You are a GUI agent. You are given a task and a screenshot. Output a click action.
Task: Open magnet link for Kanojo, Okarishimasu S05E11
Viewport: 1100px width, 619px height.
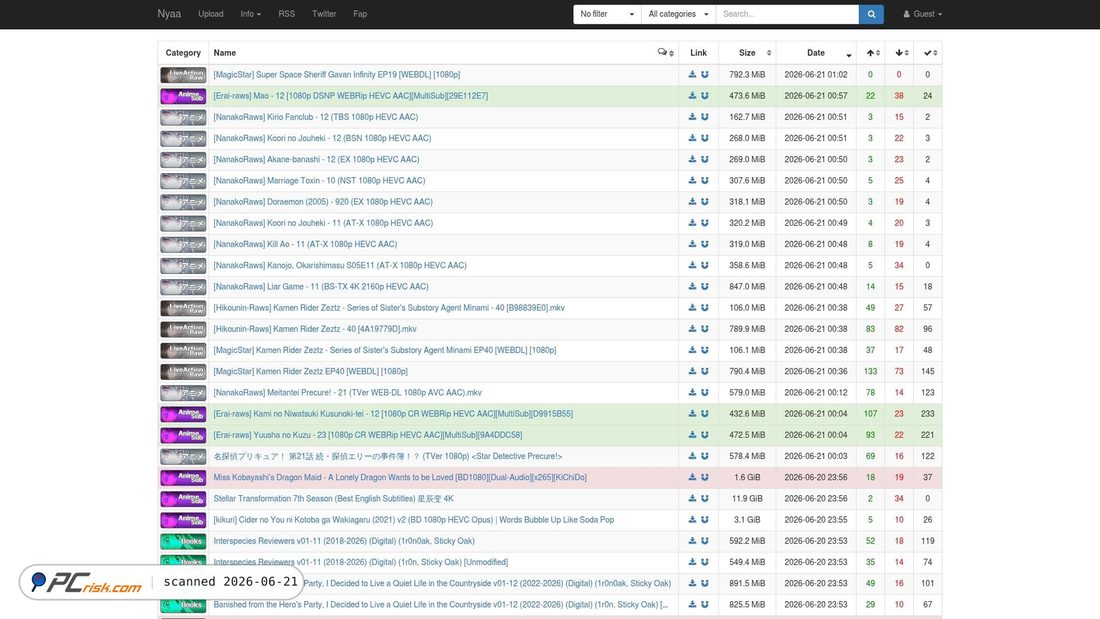point(704,265)
